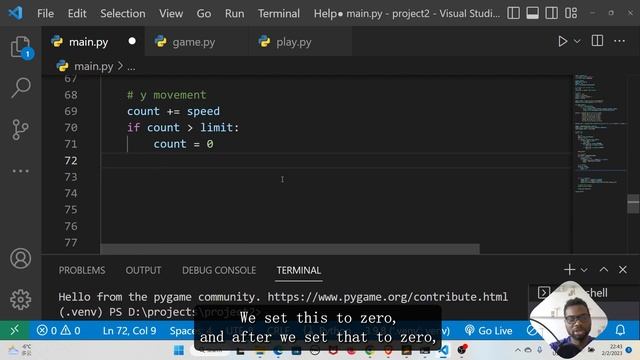The width and height of the screenshot is (640, 360).
Task: Click the Python icon in the breadcrumb
Action: (x=62, y=66)
